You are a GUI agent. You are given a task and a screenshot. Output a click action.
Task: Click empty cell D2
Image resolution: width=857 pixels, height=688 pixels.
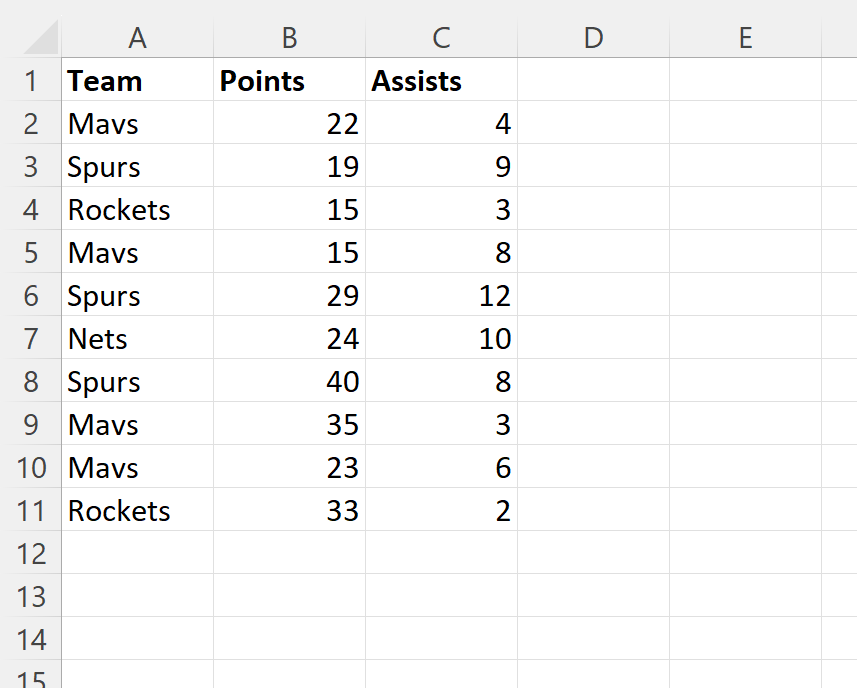click(594, 123)
